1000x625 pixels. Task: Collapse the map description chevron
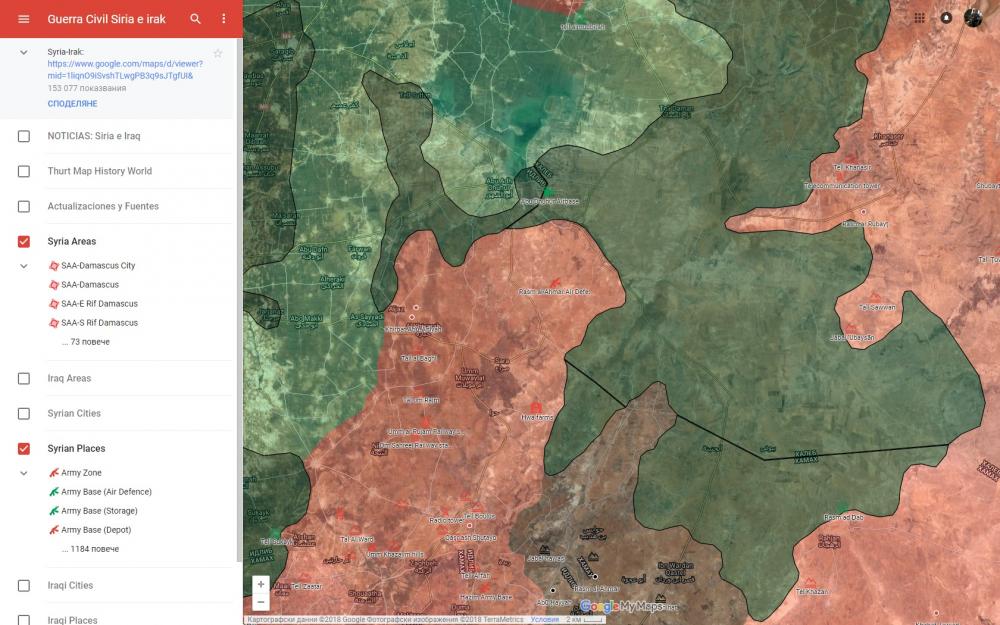point(24,52)
